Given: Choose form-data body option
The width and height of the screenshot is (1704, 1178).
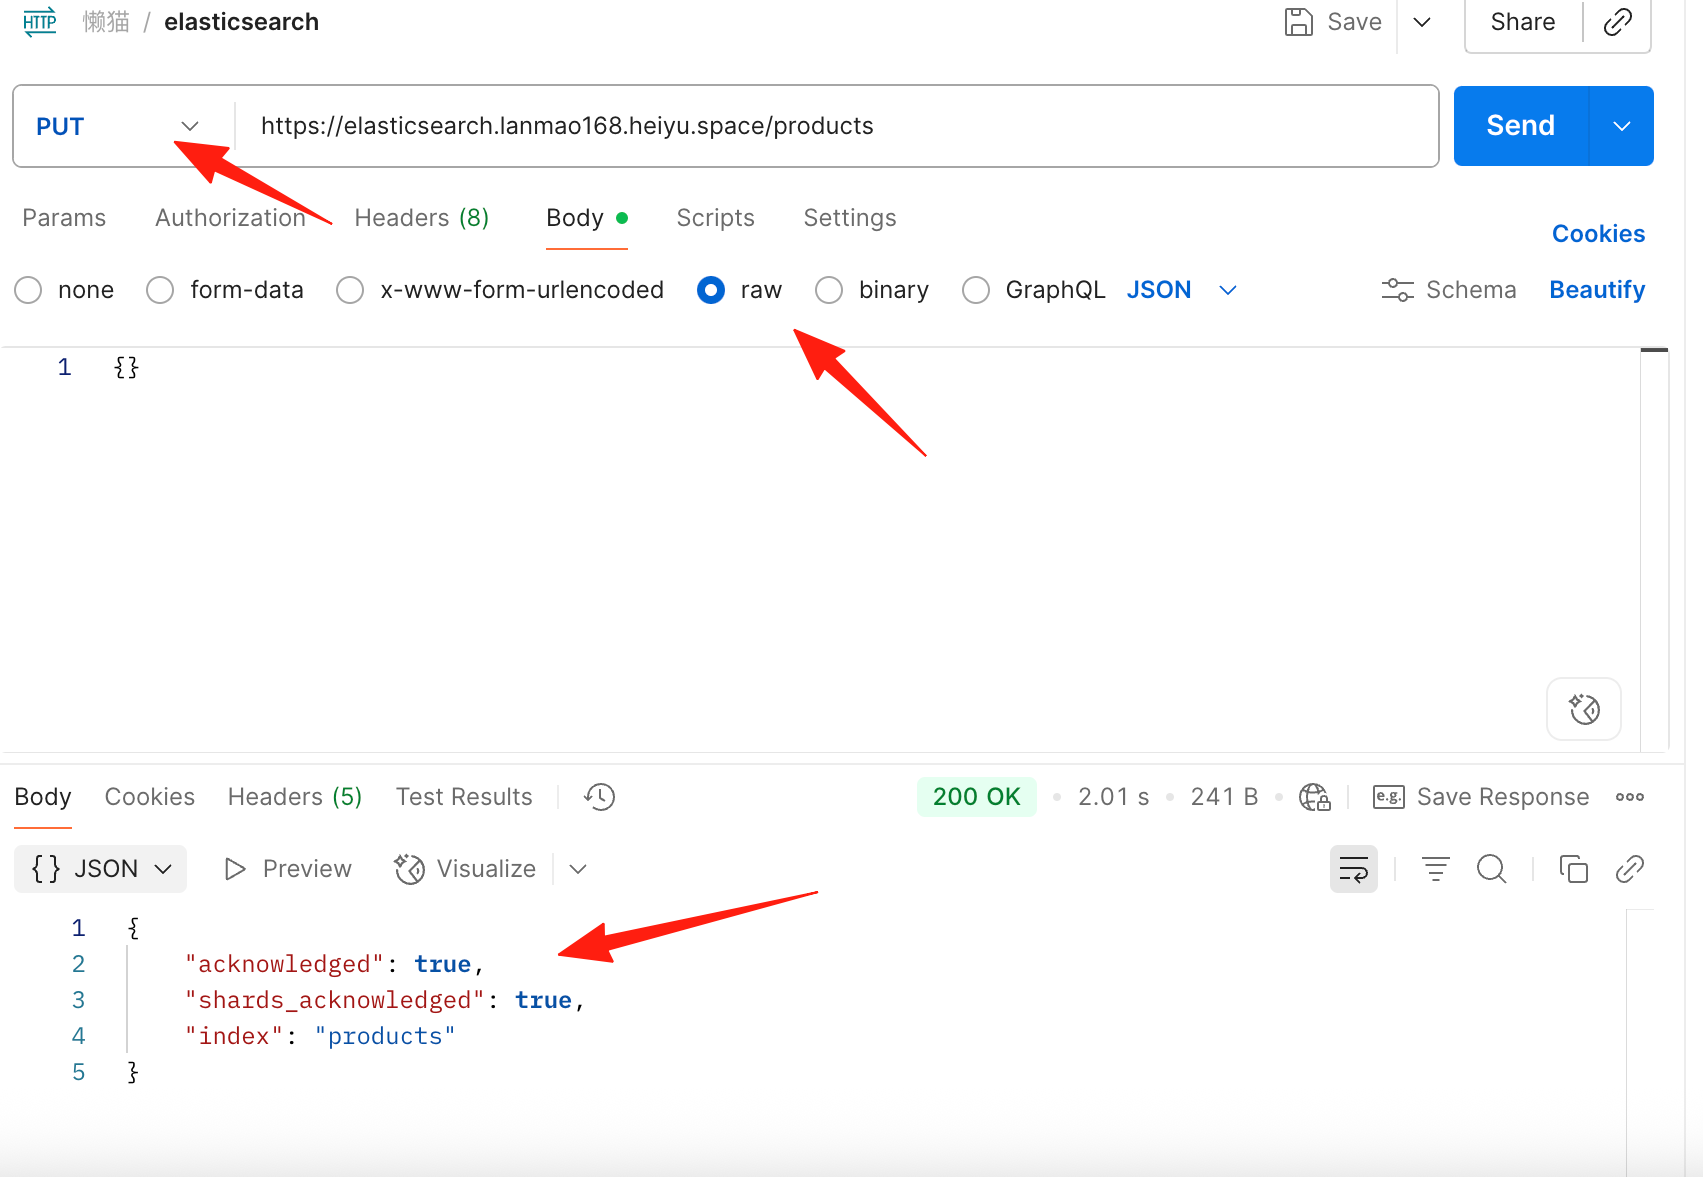Looking at the screenshot, I should click(x=160, y=290).
